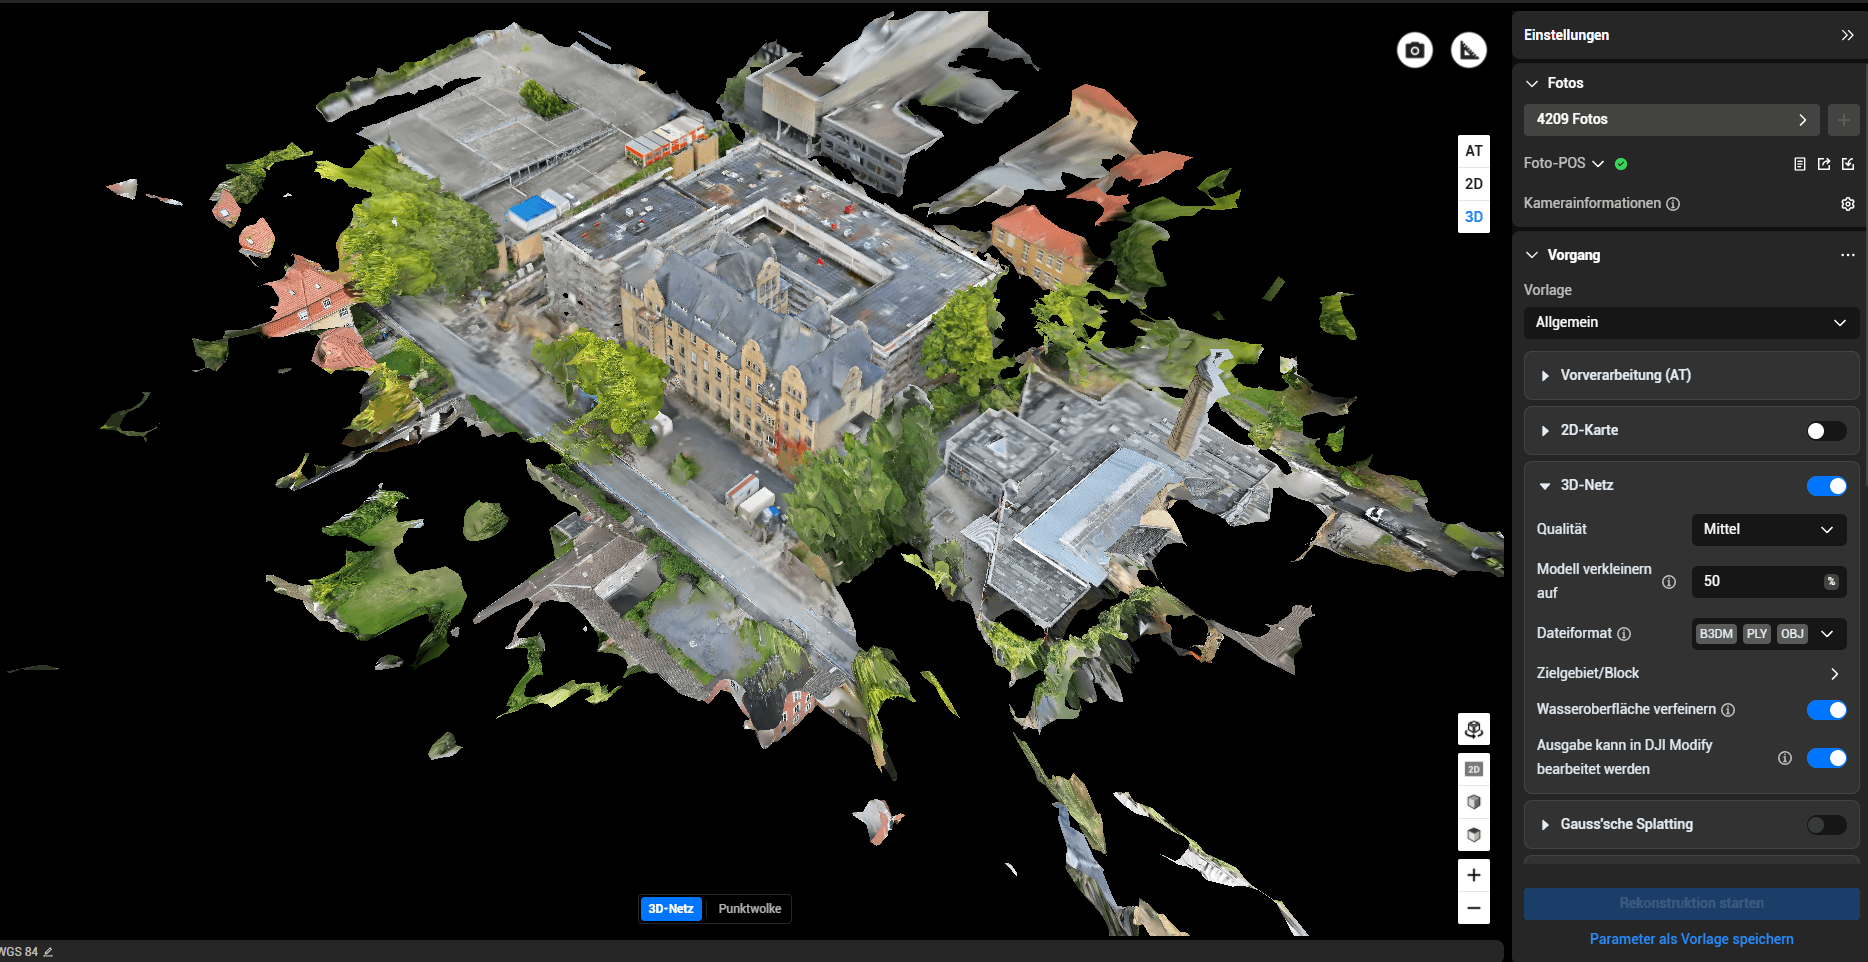Turn off Wasseroberfläche verfeinern switch
1868x962 pixels.
coord(1826,710)
